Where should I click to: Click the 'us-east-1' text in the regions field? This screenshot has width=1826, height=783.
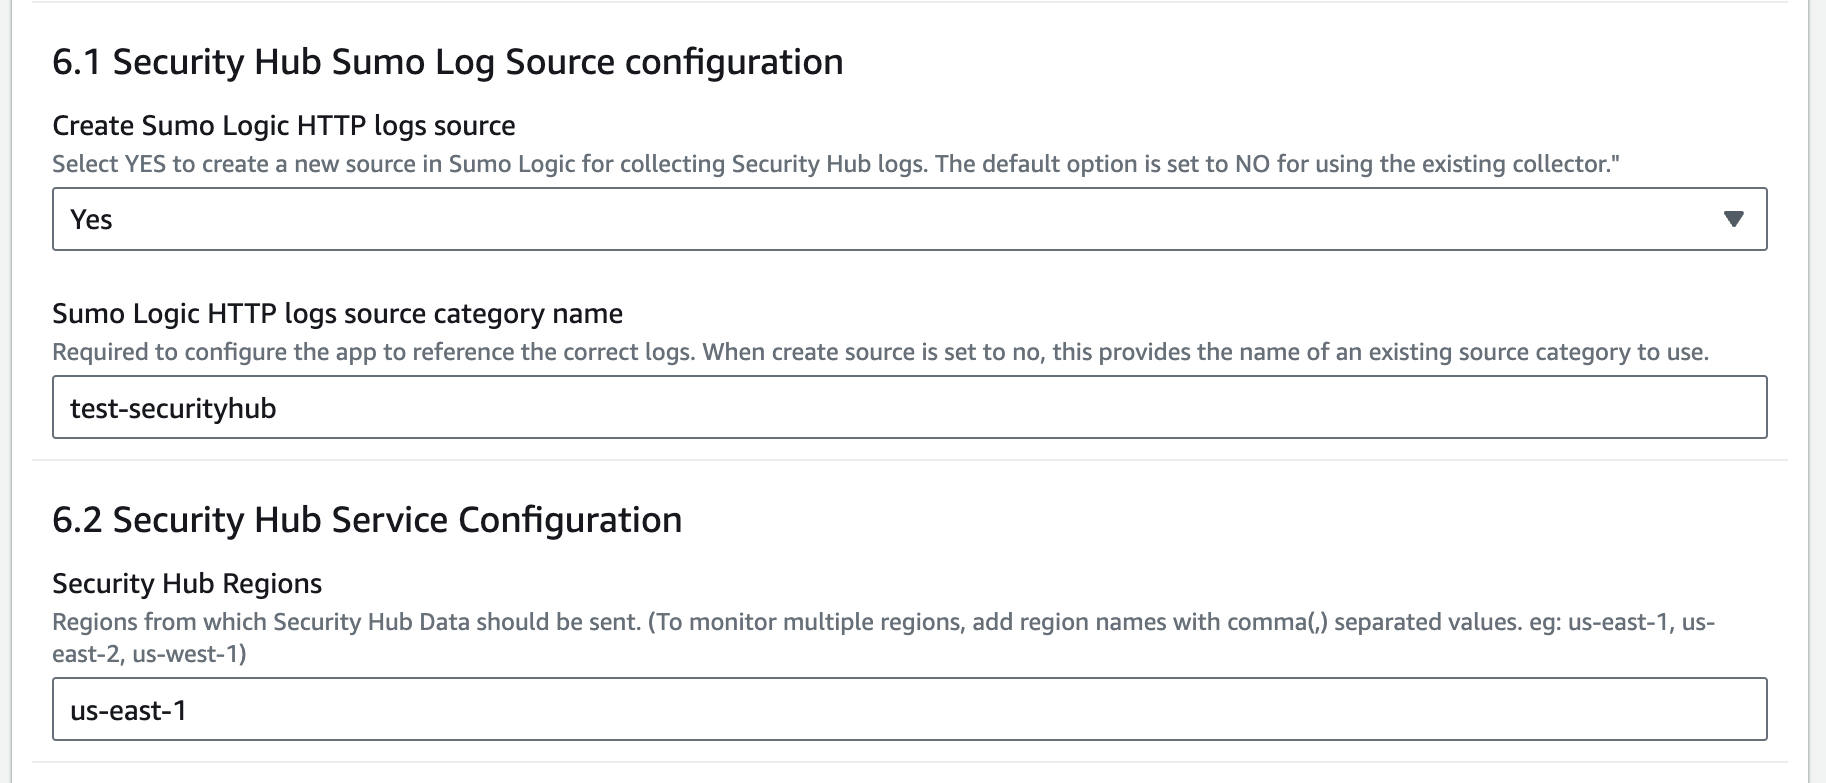tap(128, 711)
